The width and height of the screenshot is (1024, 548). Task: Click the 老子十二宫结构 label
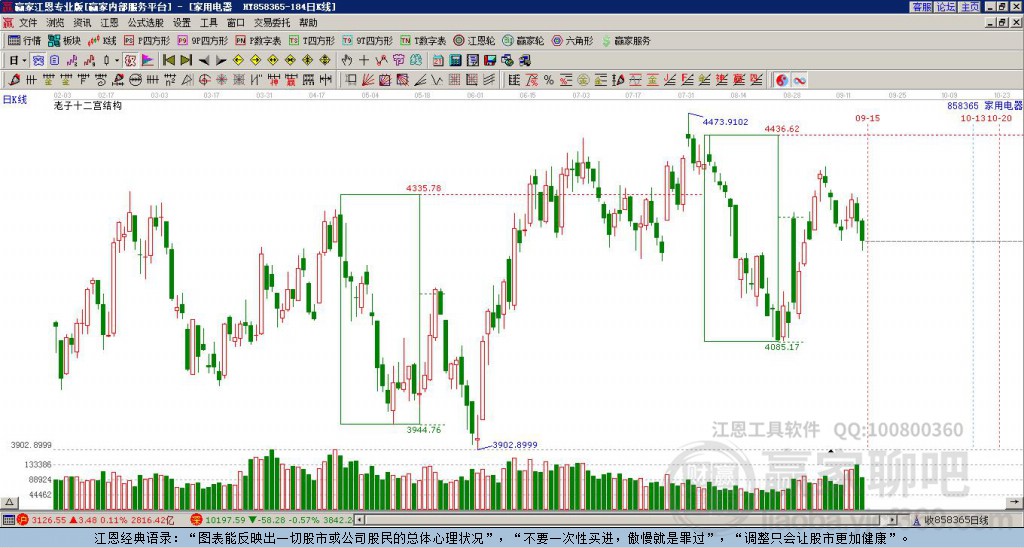pyautogui.click(x=88, y=105)
